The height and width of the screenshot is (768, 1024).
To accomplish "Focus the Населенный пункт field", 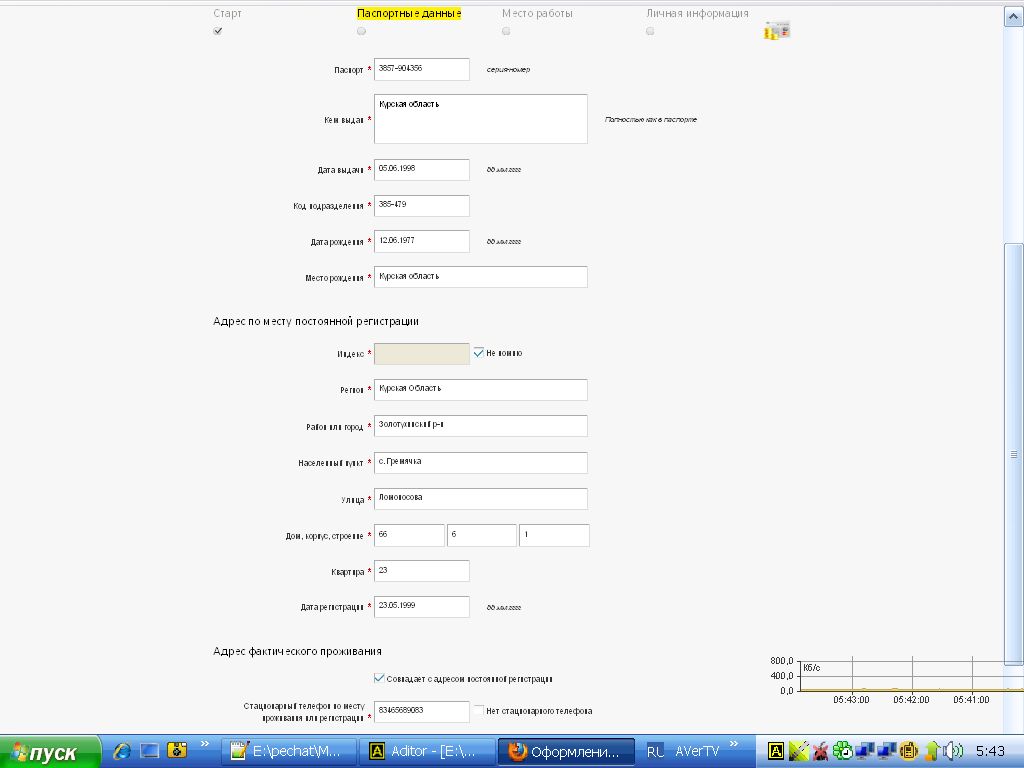I will click(481, 462).
